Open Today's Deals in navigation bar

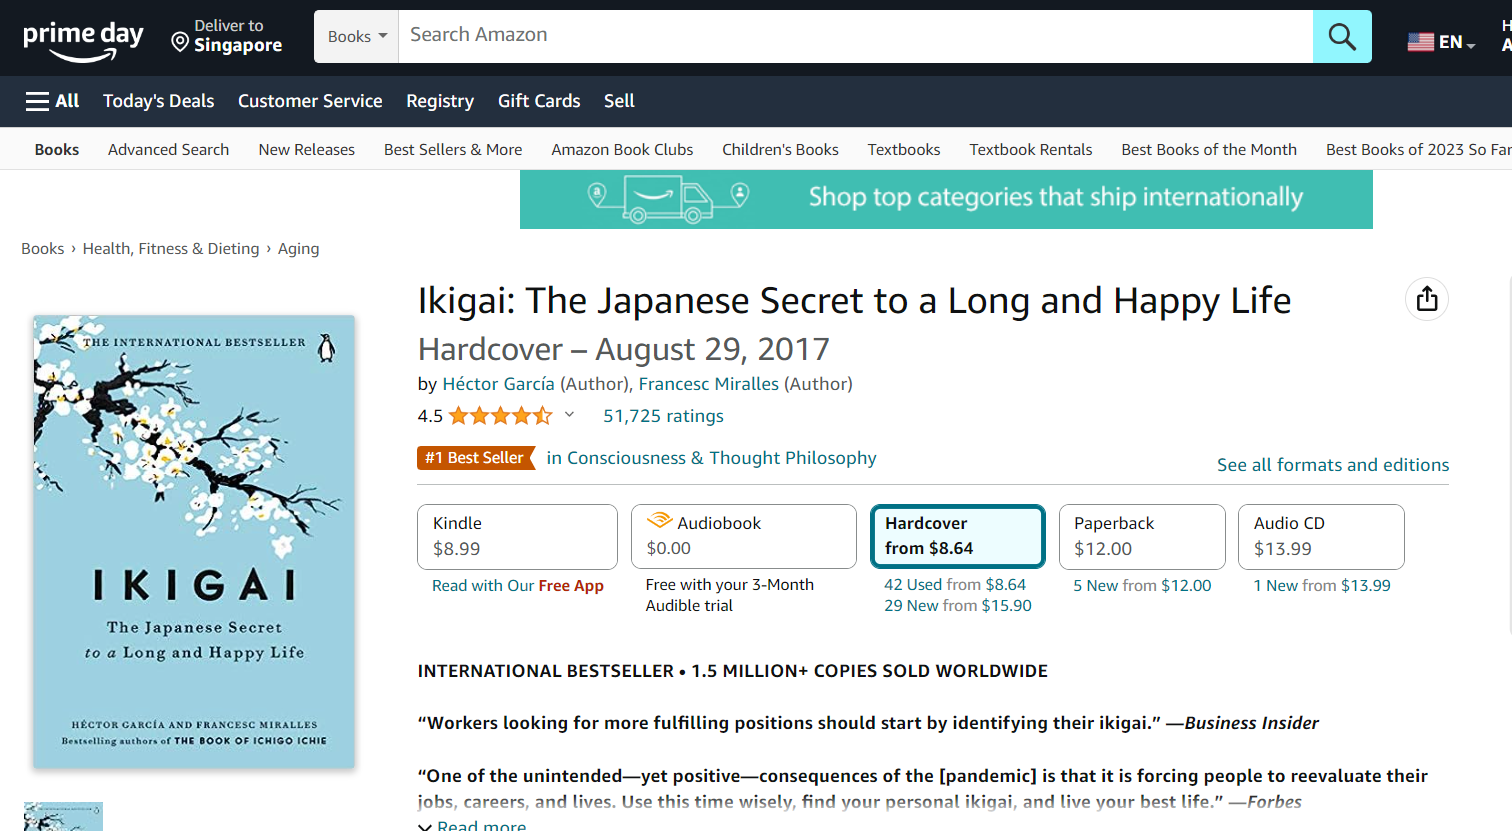(x=158, y=101)
